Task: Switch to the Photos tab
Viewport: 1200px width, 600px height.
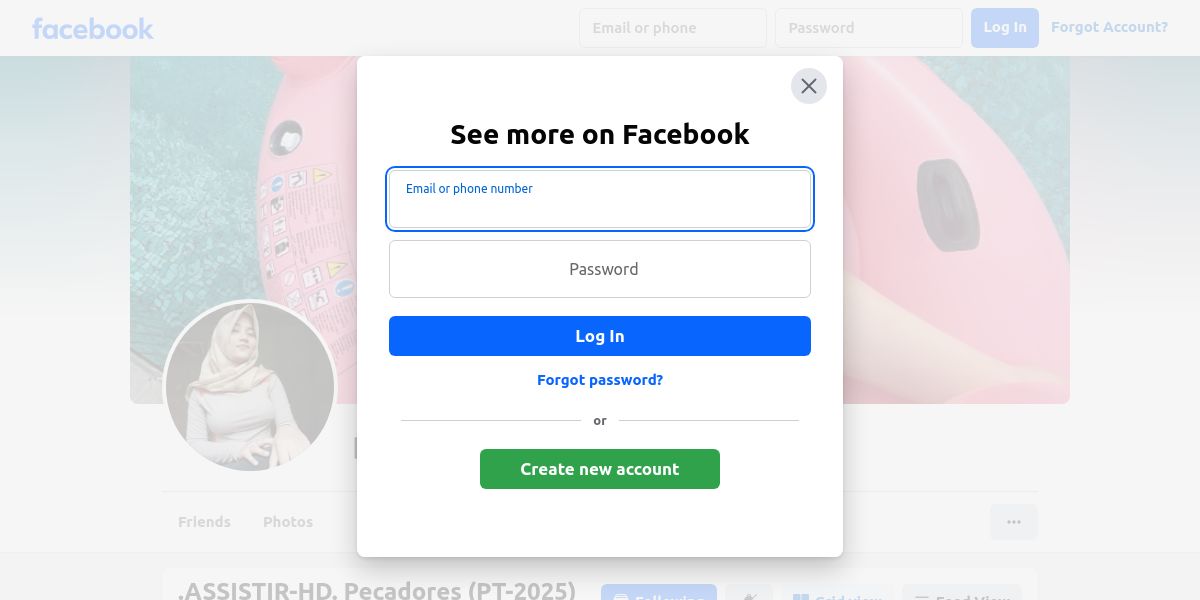Action: pyautogui.click(x=288, y=522)
